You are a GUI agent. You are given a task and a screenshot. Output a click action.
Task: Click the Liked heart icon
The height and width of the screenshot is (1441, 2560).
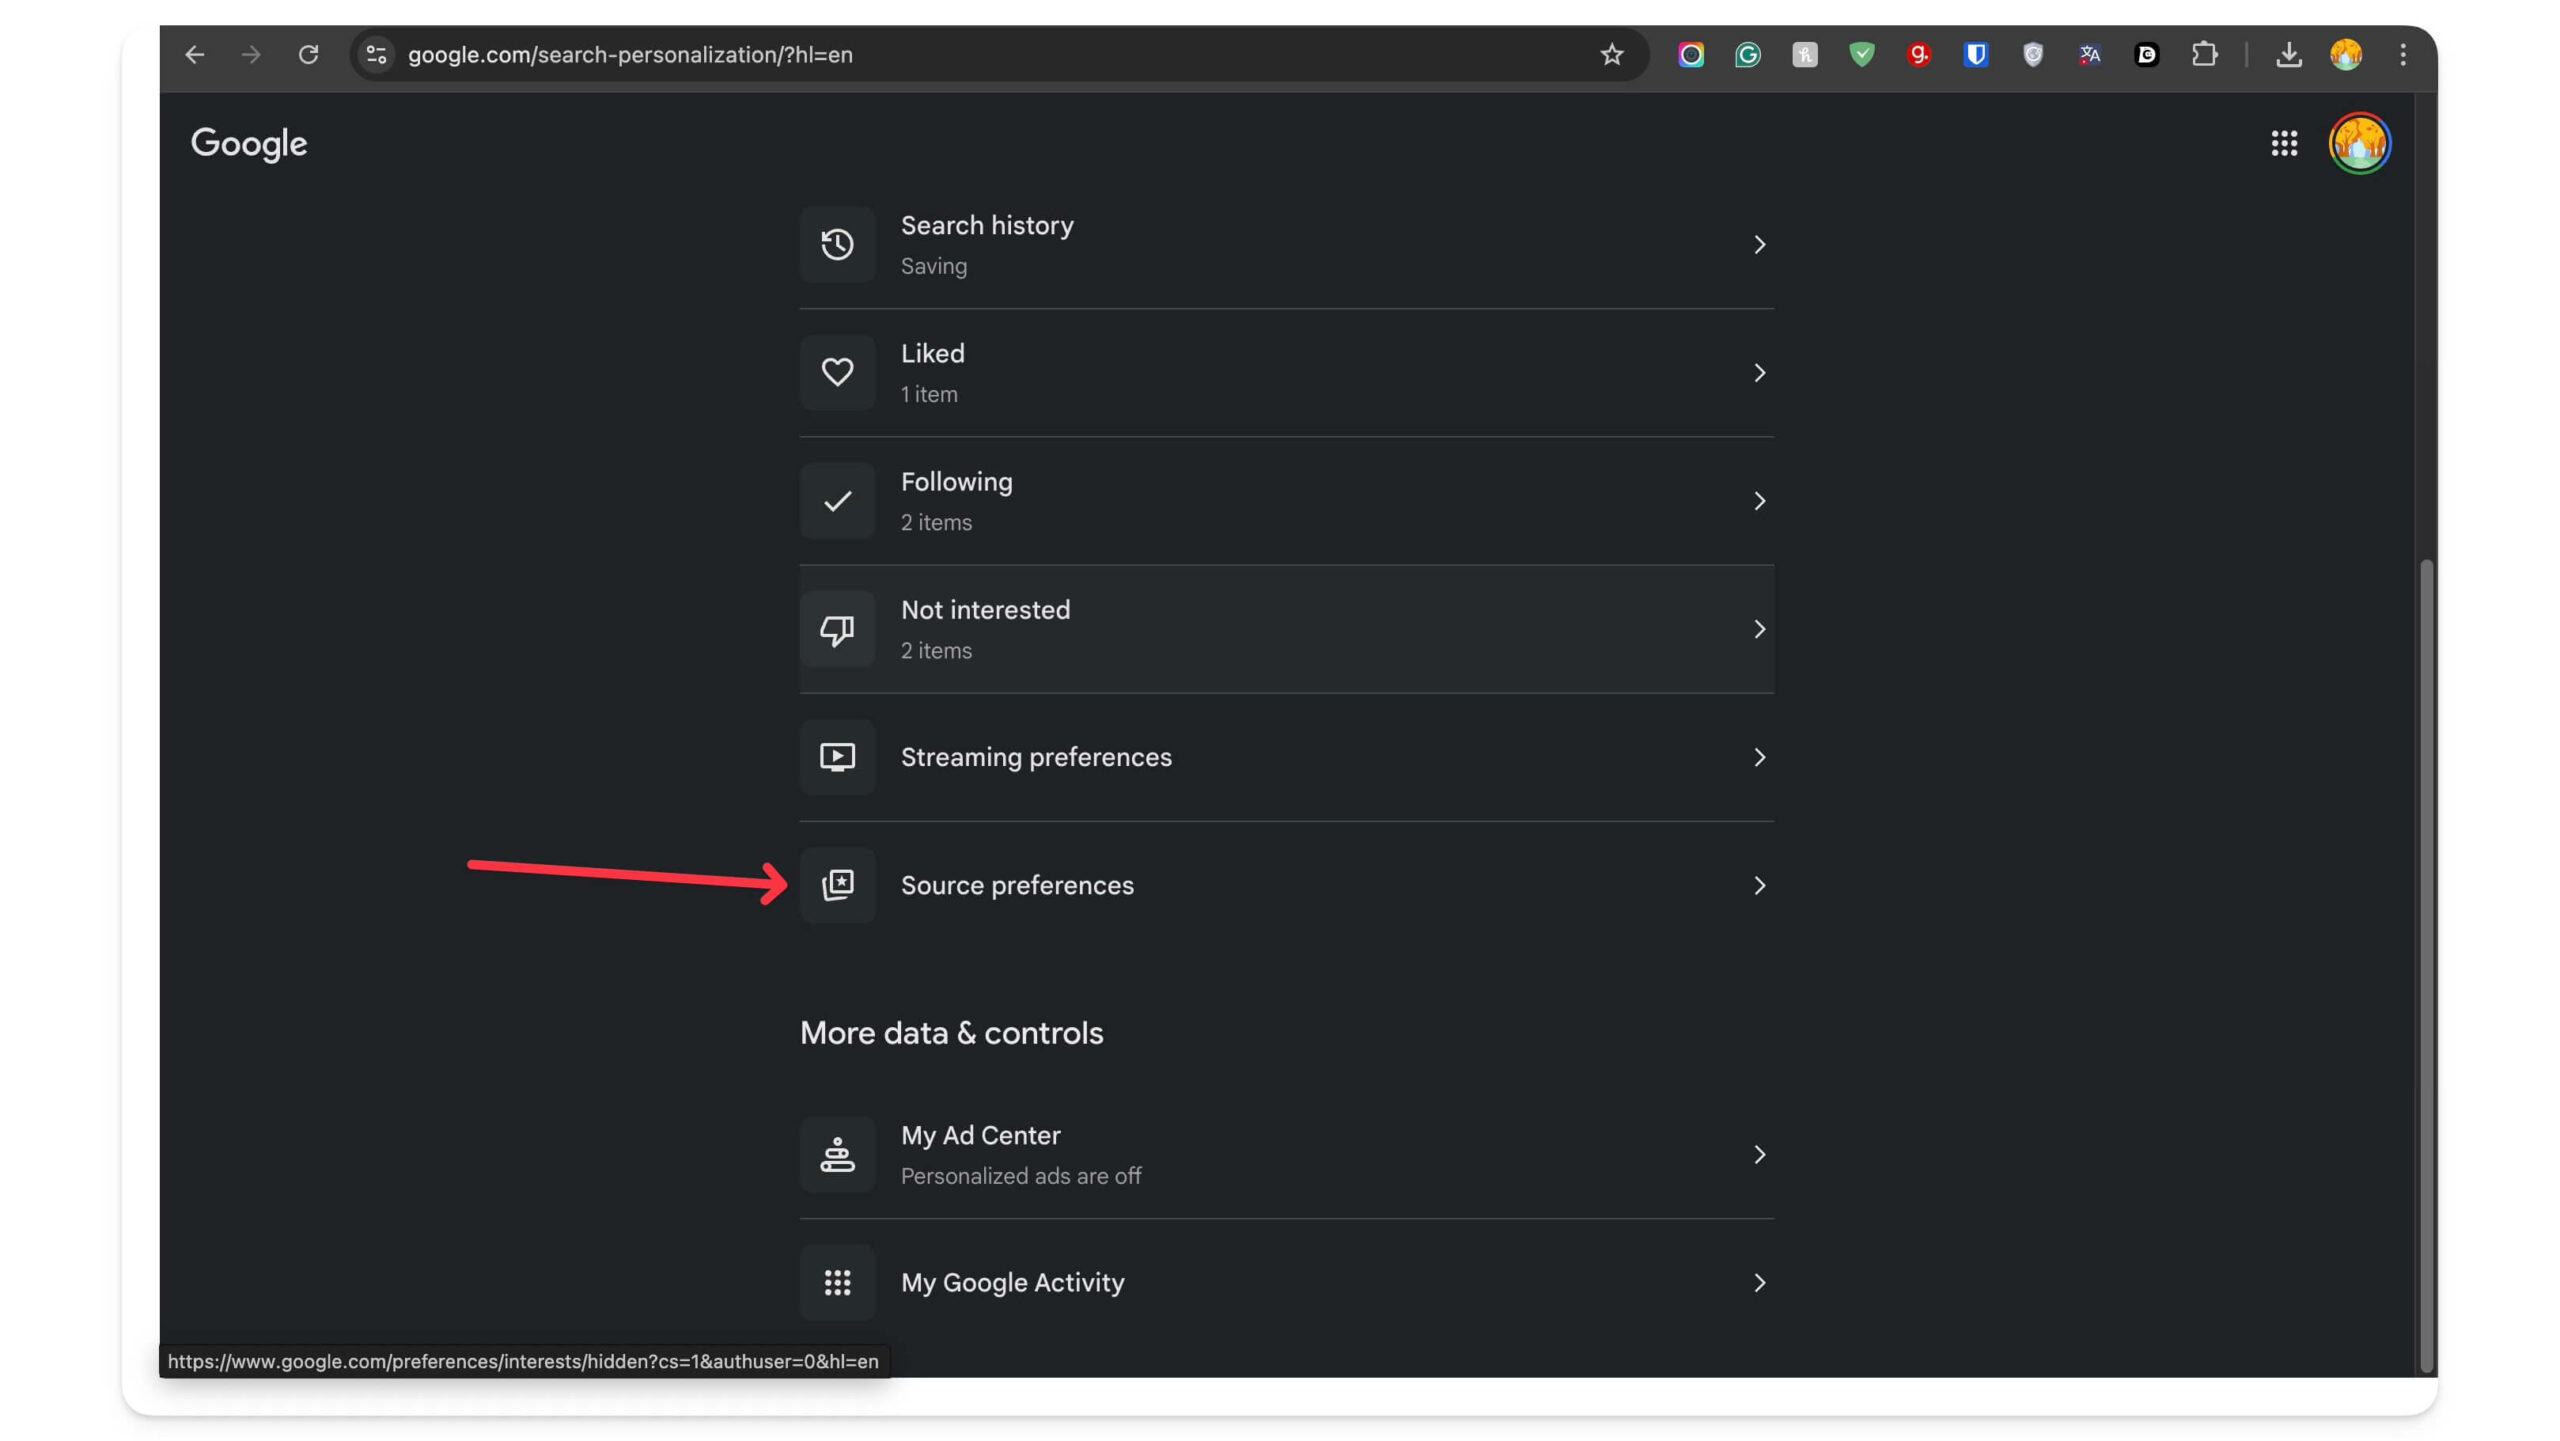tap(837, 372)
